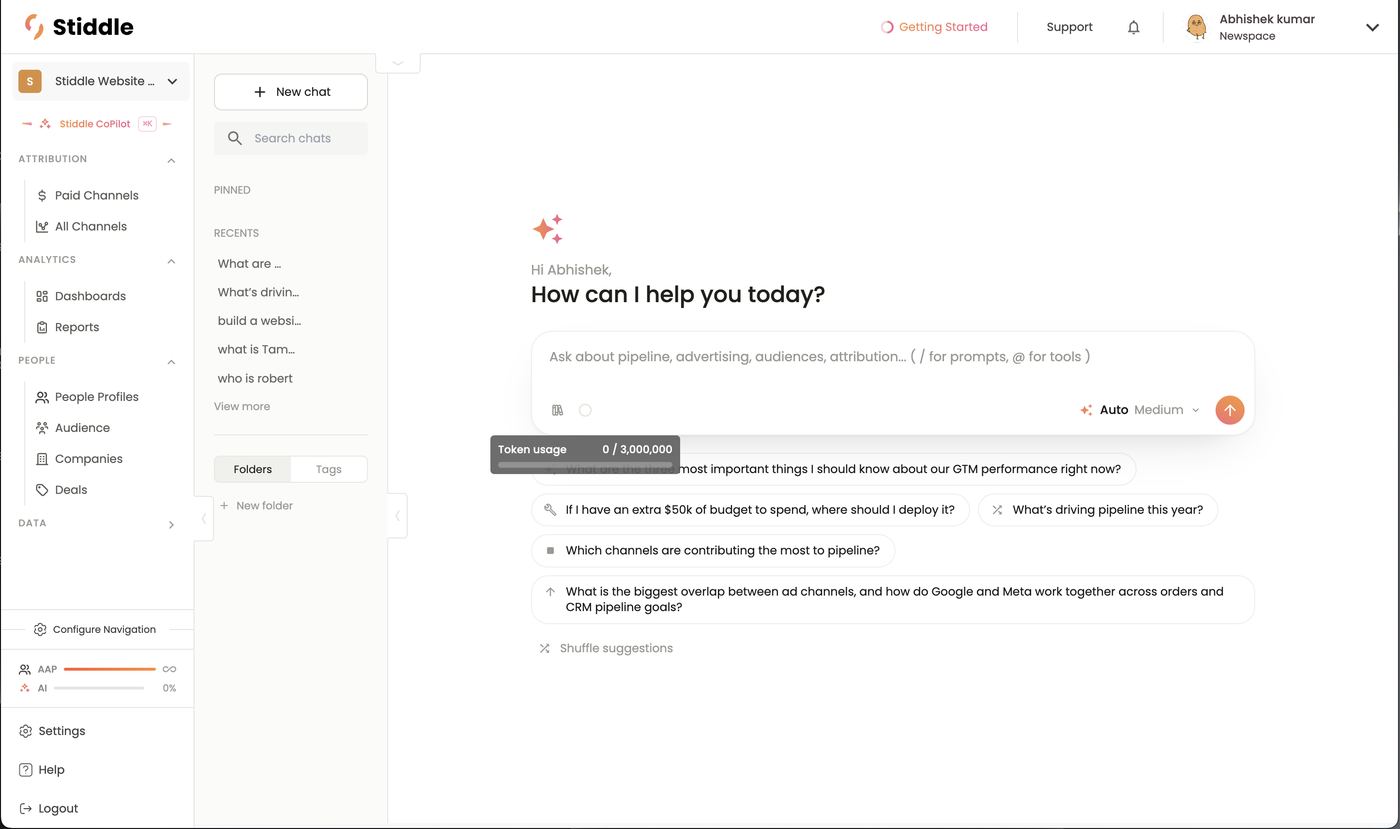Click the Companies building icon
Screen dimensions: 1400x829
click(x=42, y=460)
